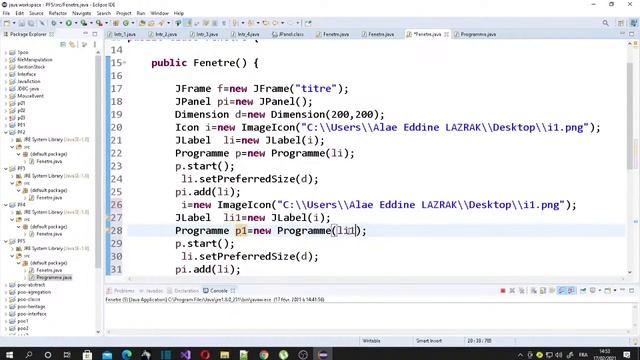
Task: Open the Problems view tab
Action: coord(121,291)
